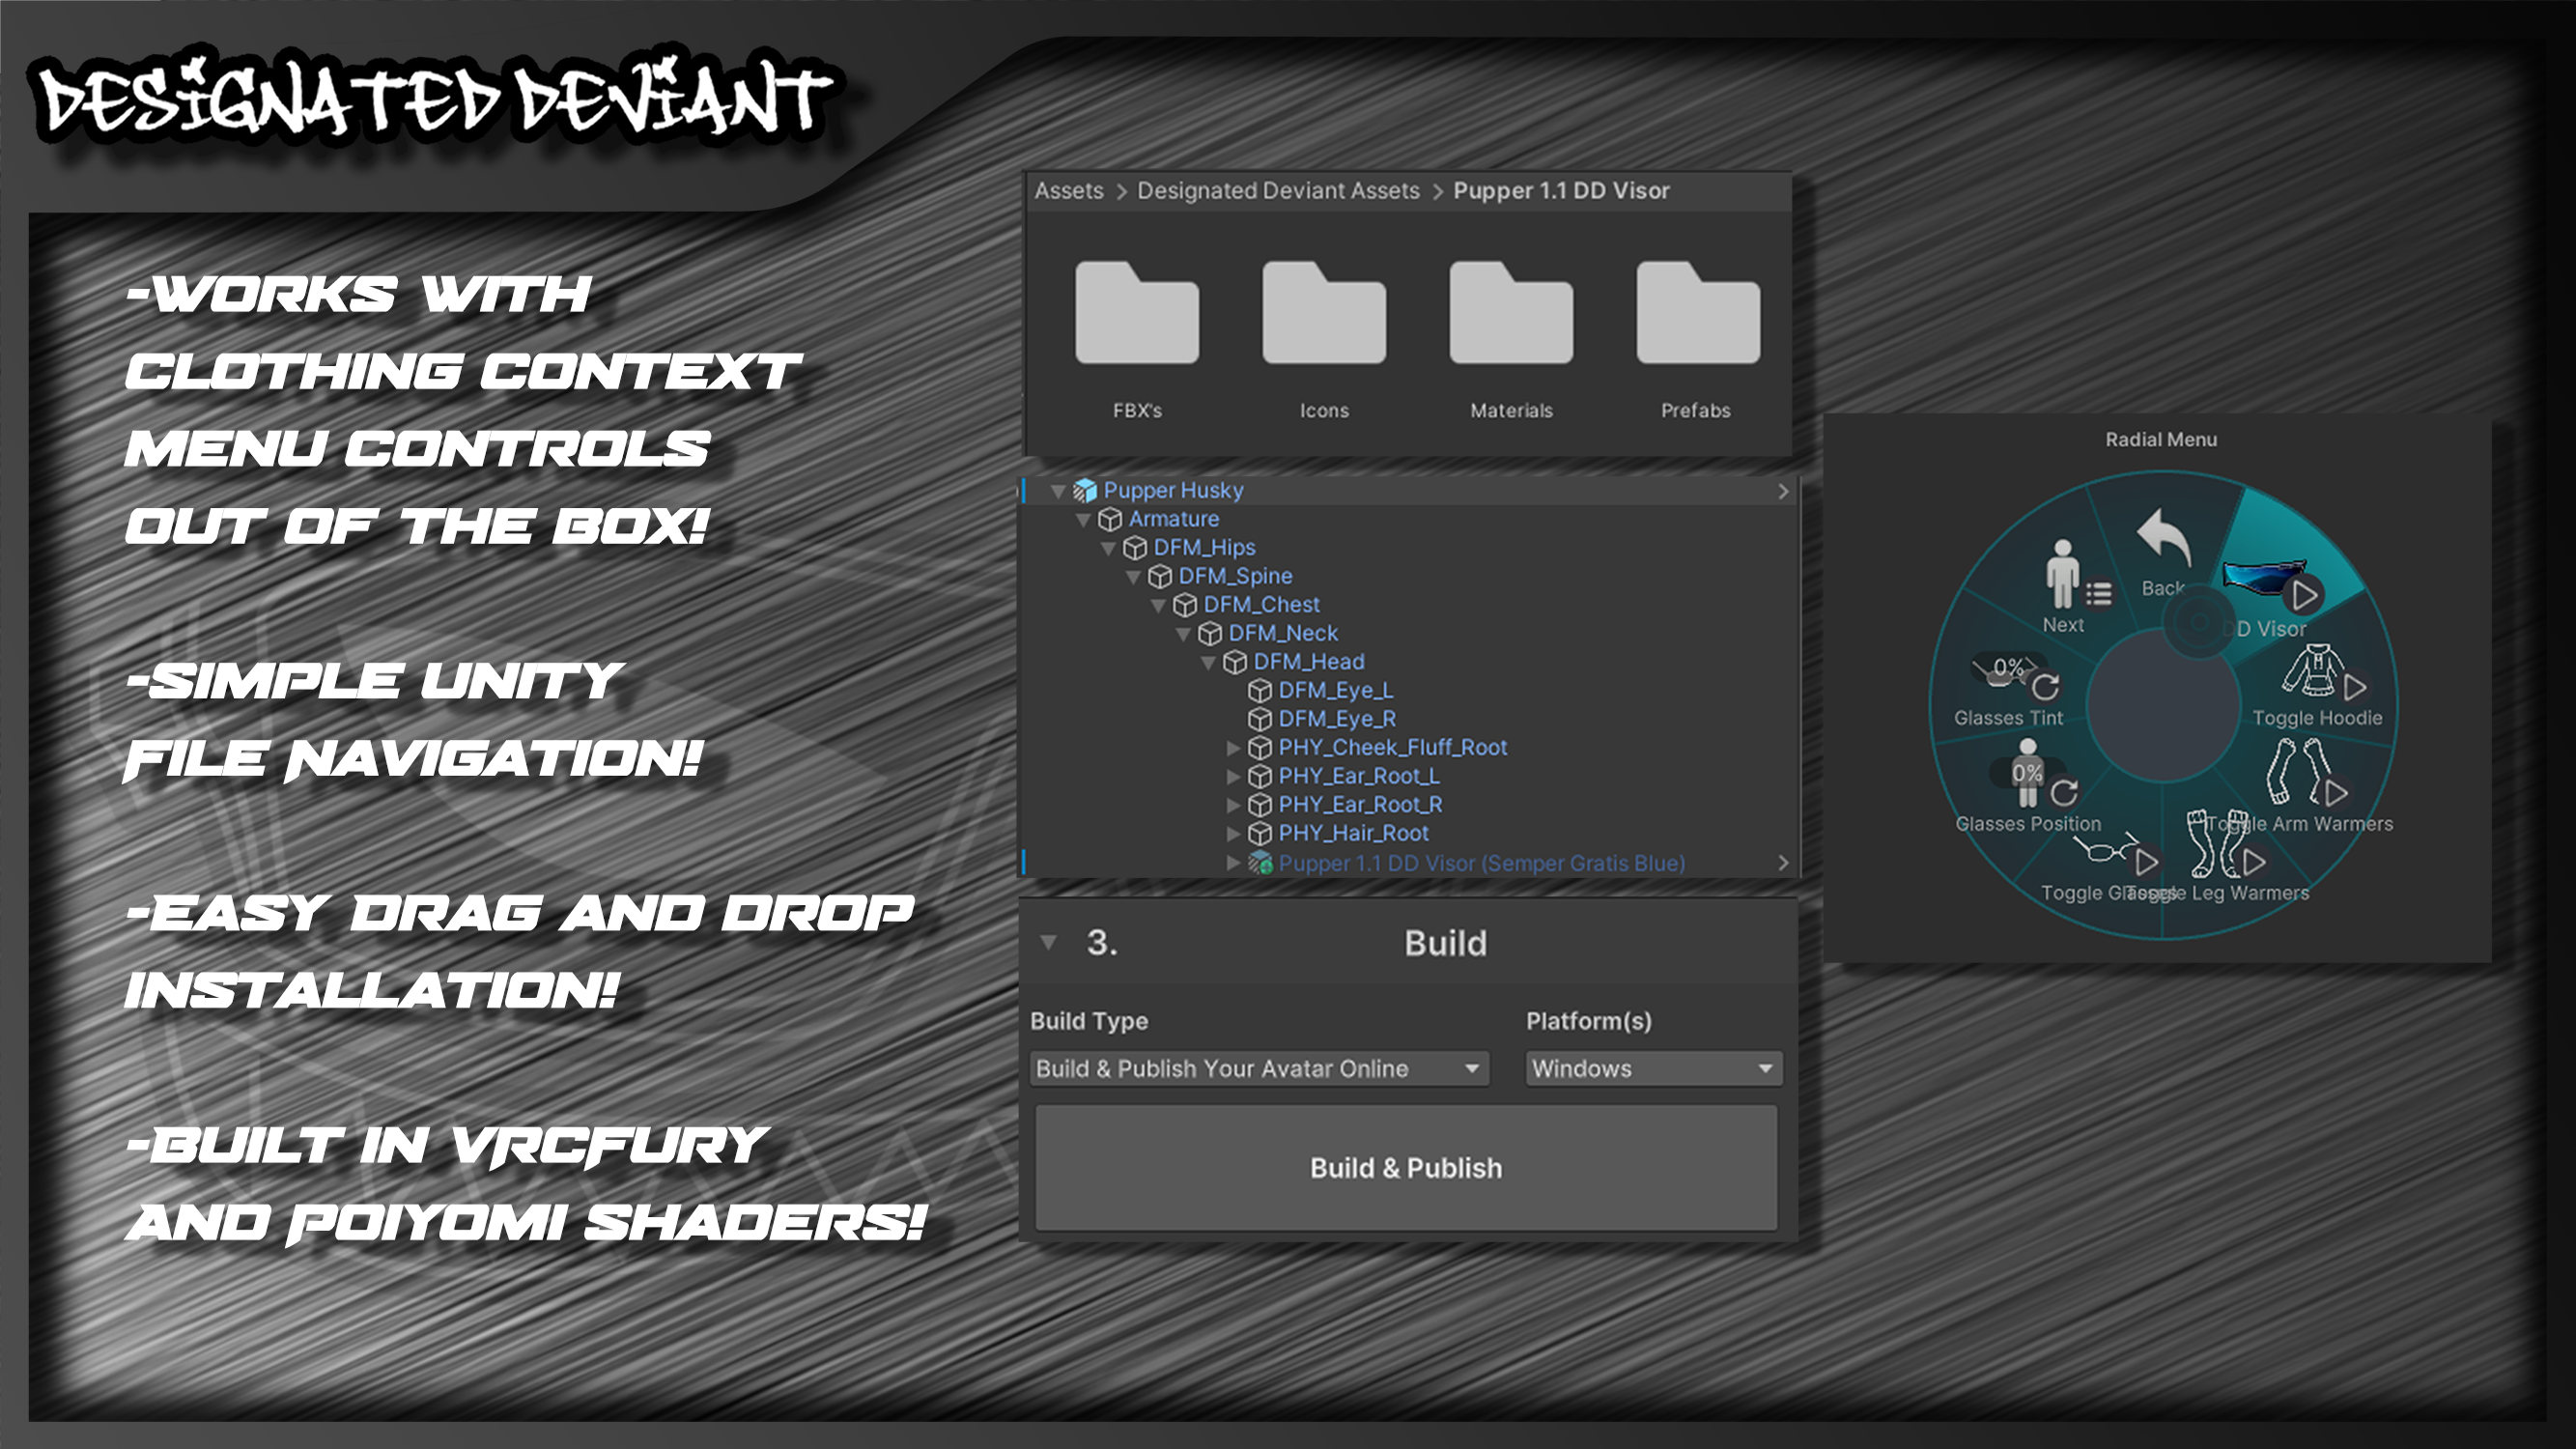Collapse the 3. Build section
The width and height of the screenshot is (2576, 1449).
click(x=1048, y=942)
